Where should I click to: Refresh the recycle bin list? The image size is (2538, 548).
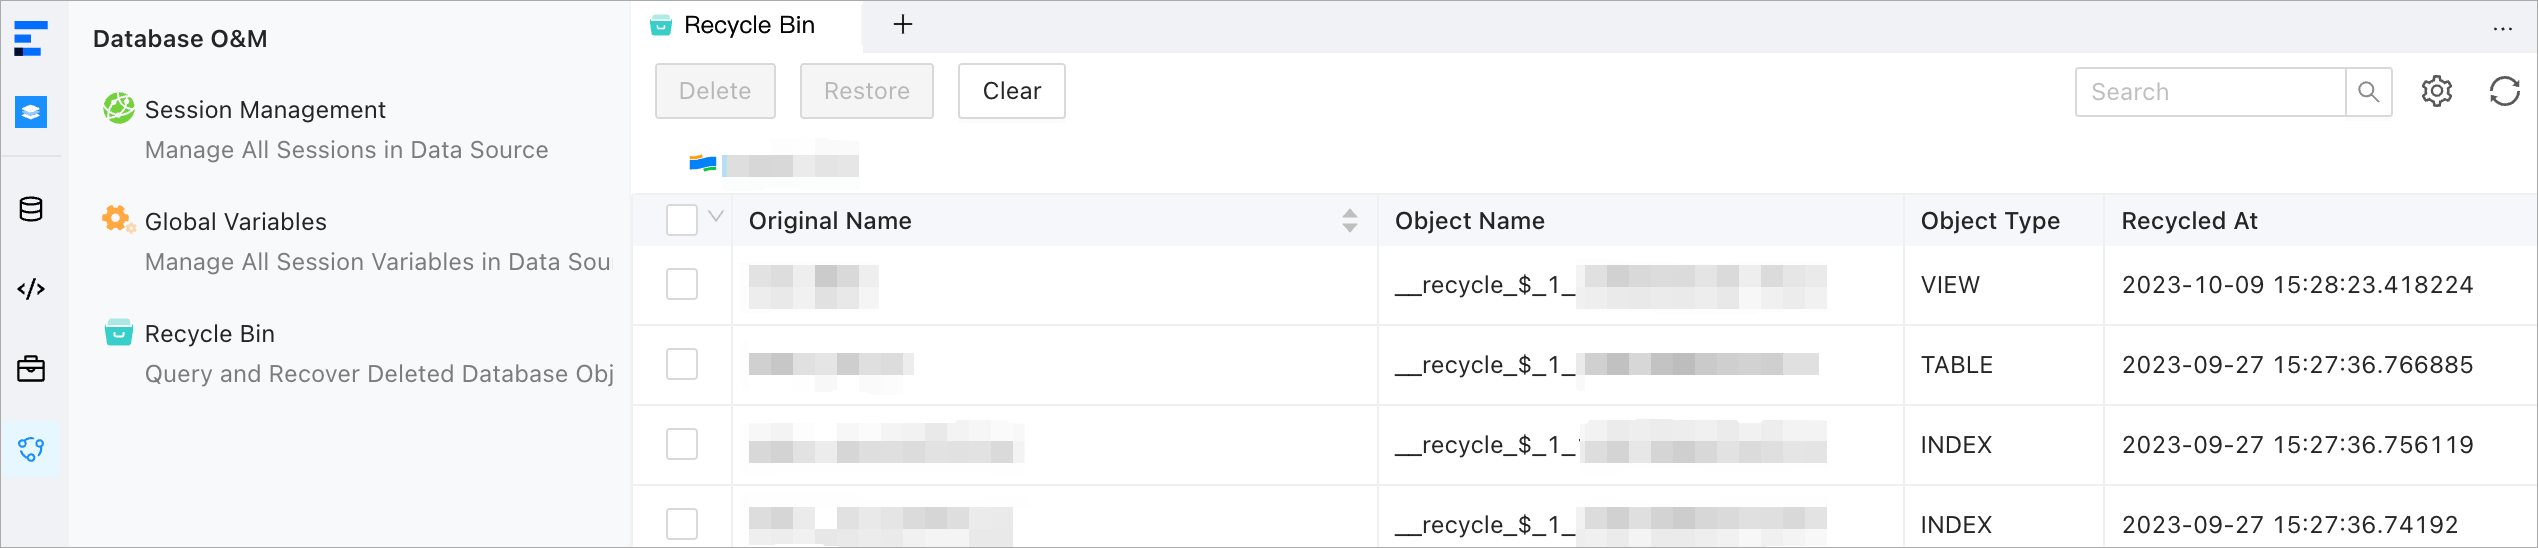[x=2504, y=91]
